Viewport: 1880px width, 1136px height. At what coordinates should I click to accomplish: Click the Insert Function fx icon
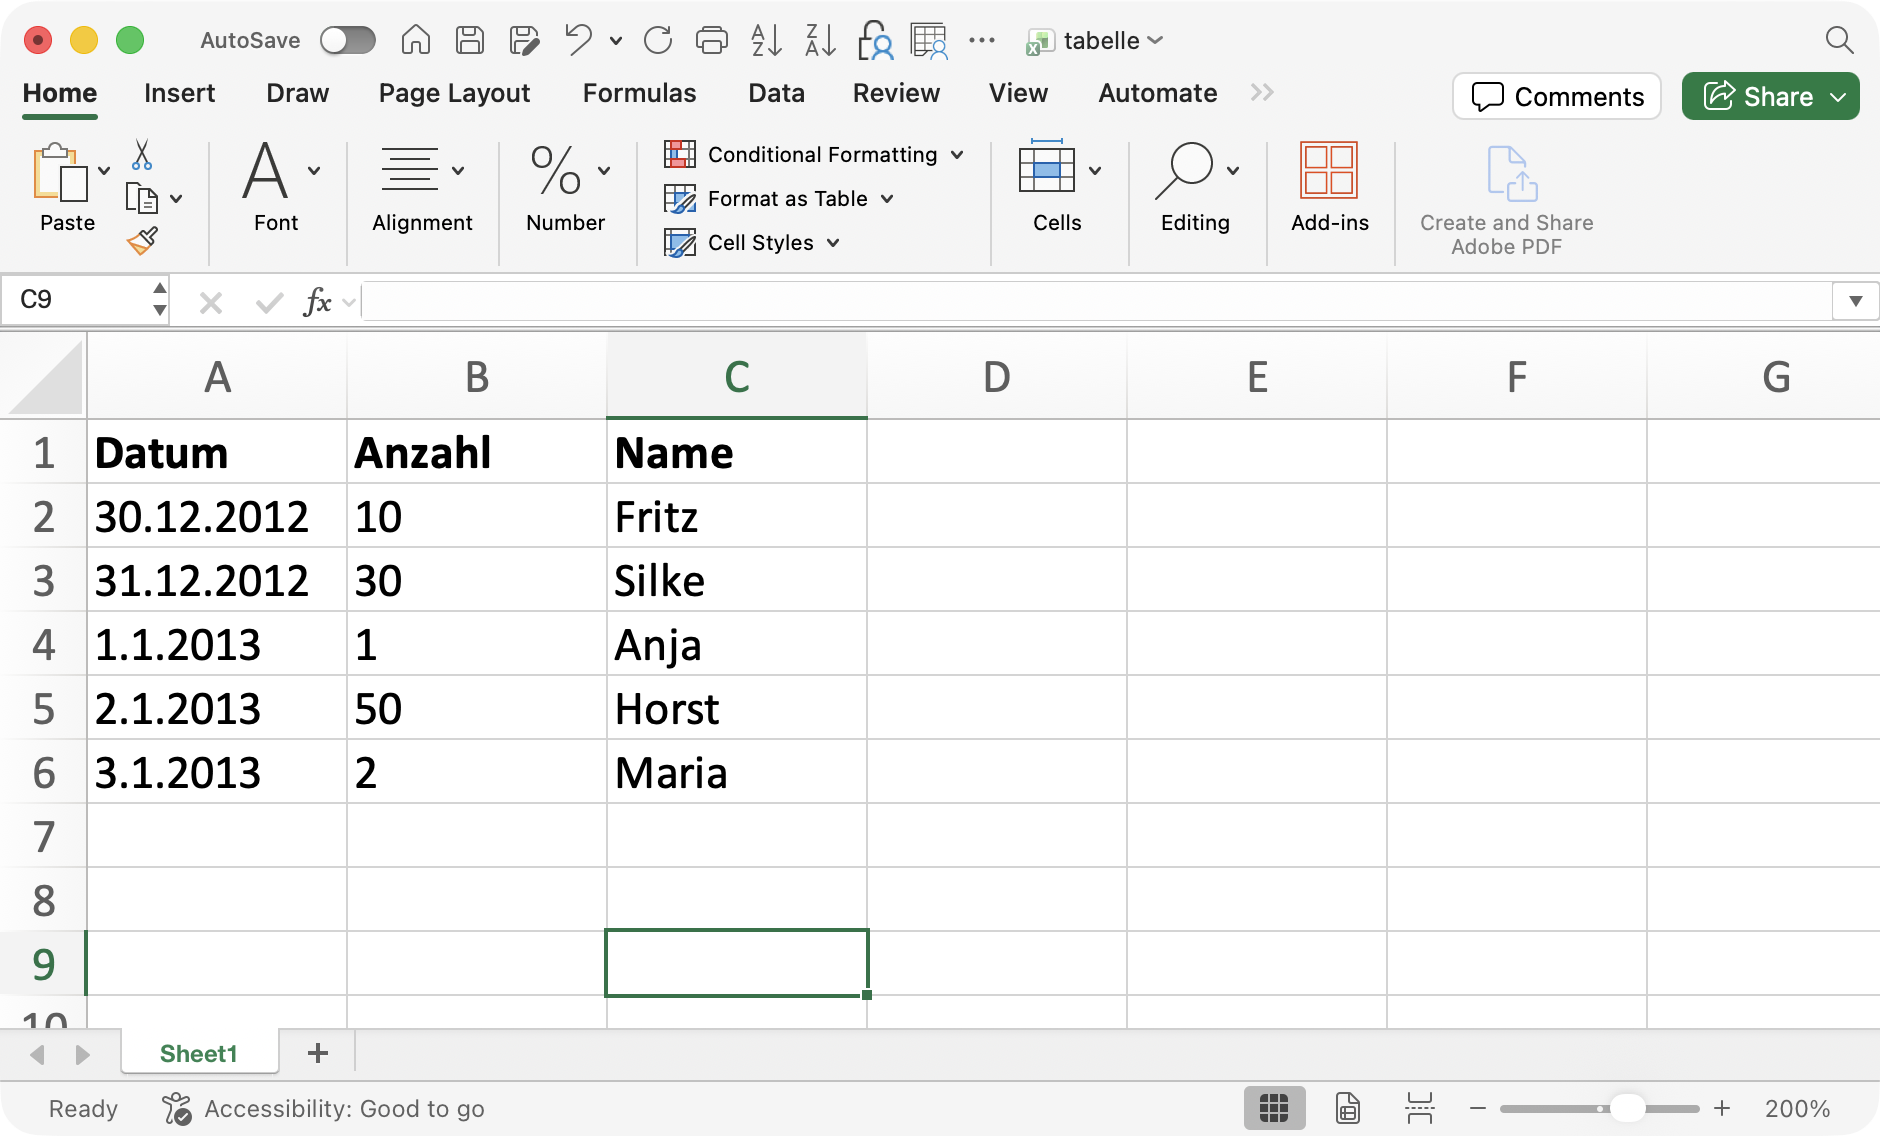(317, 301)
